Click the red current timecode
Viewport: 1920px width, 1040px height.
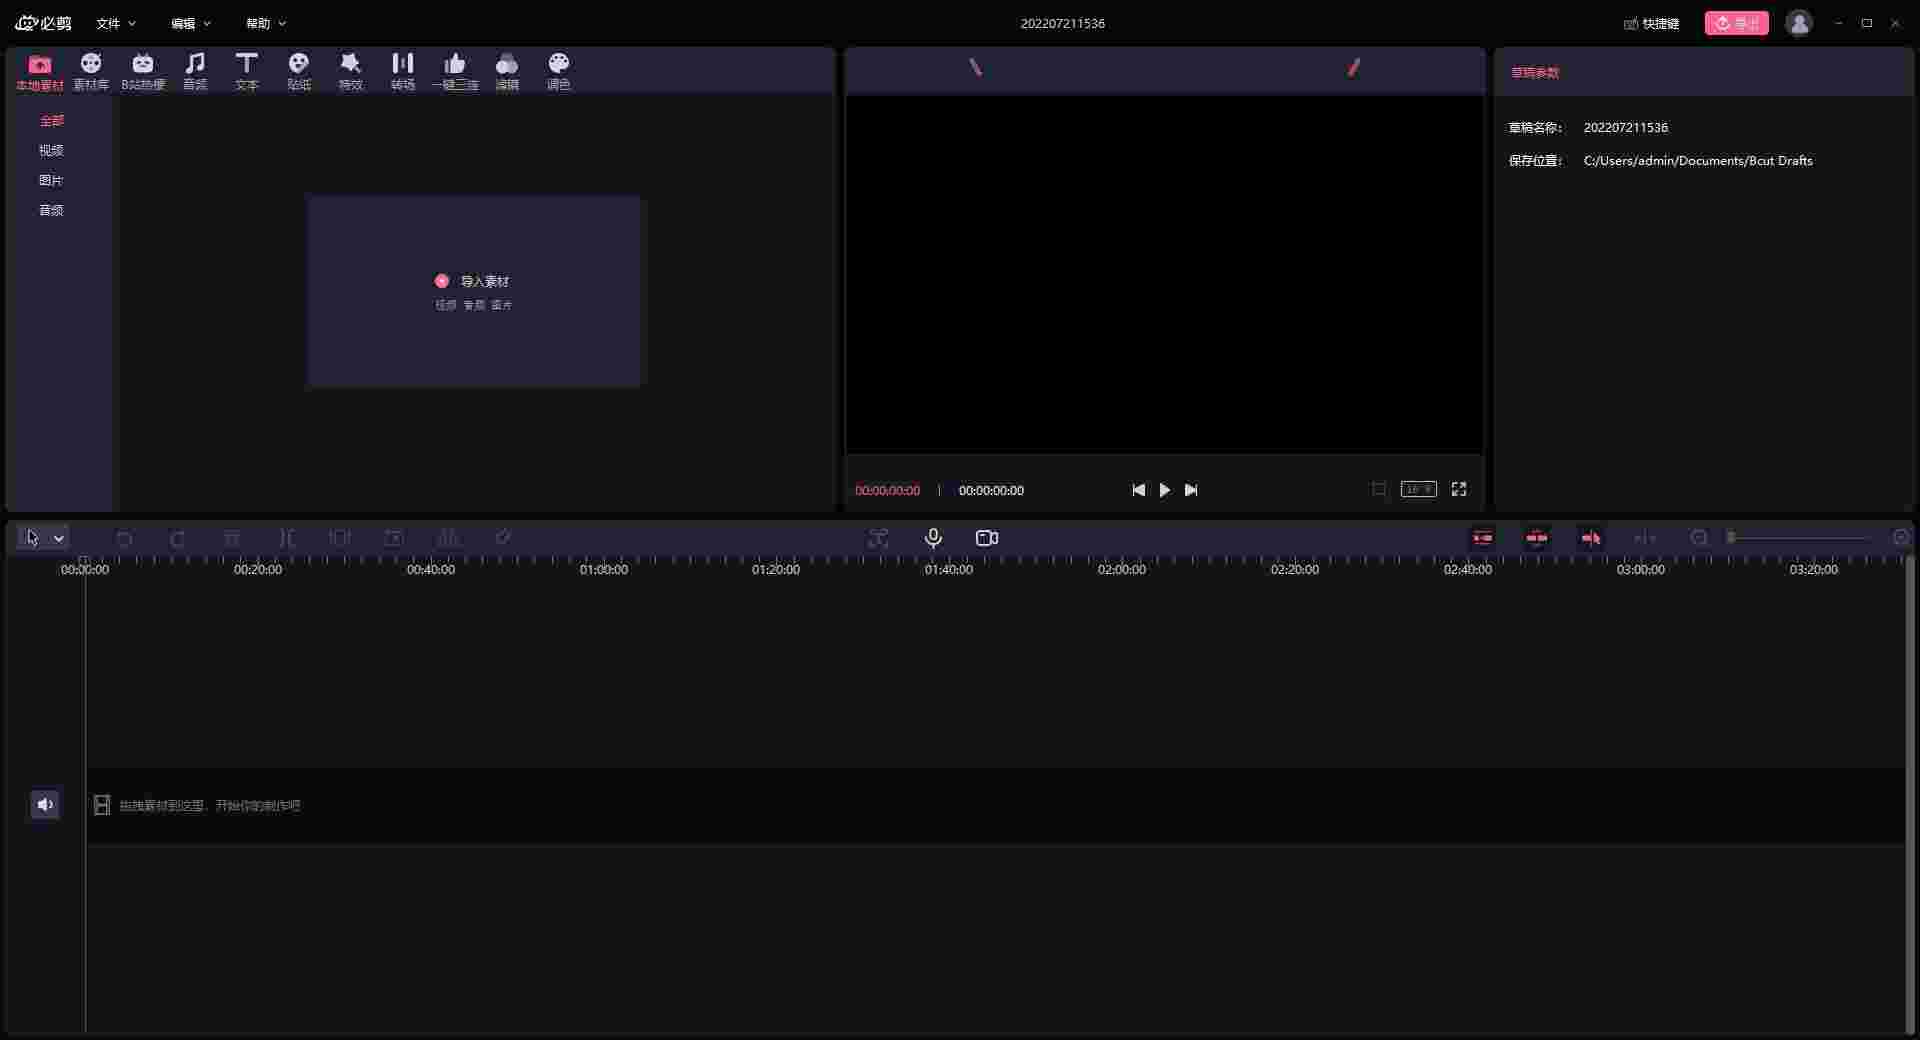click(x=887, y=491)
